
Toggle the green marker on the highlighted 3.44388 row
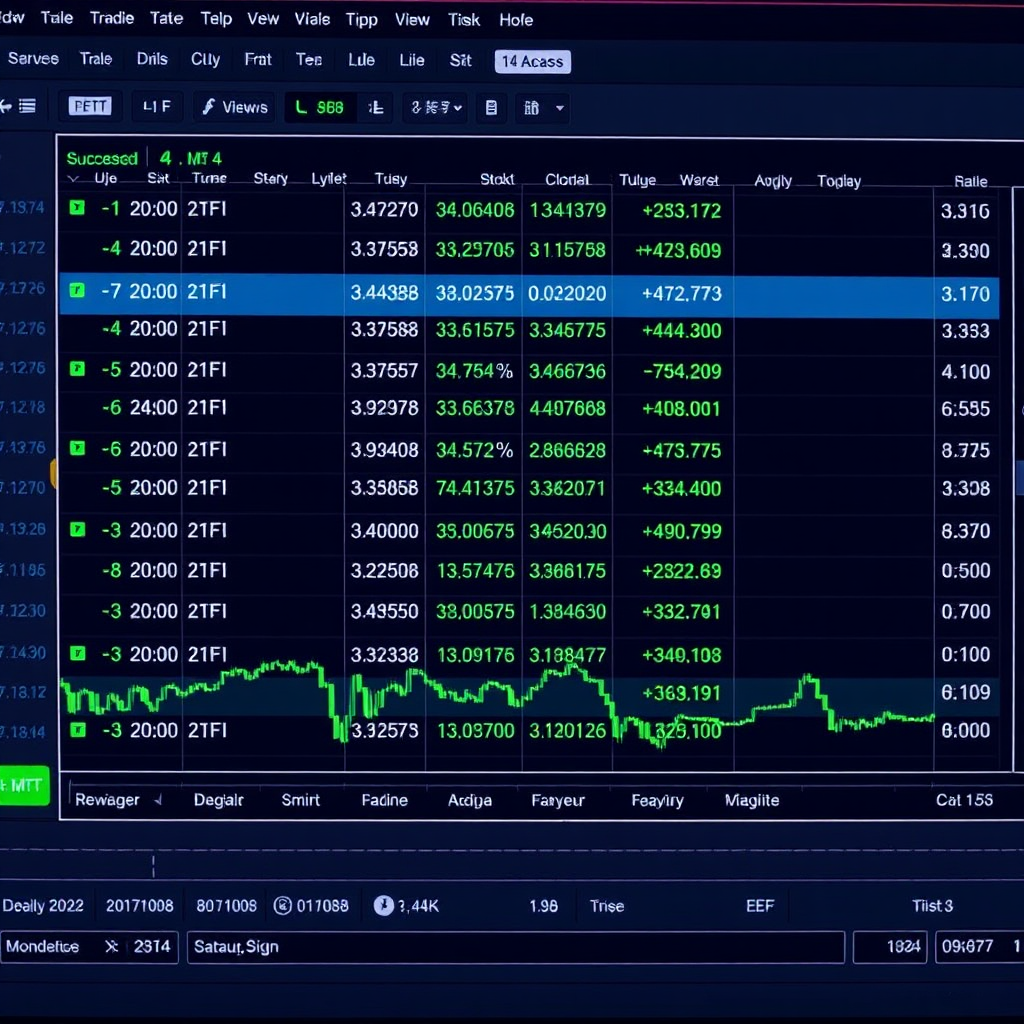click(x=77, y=291)
